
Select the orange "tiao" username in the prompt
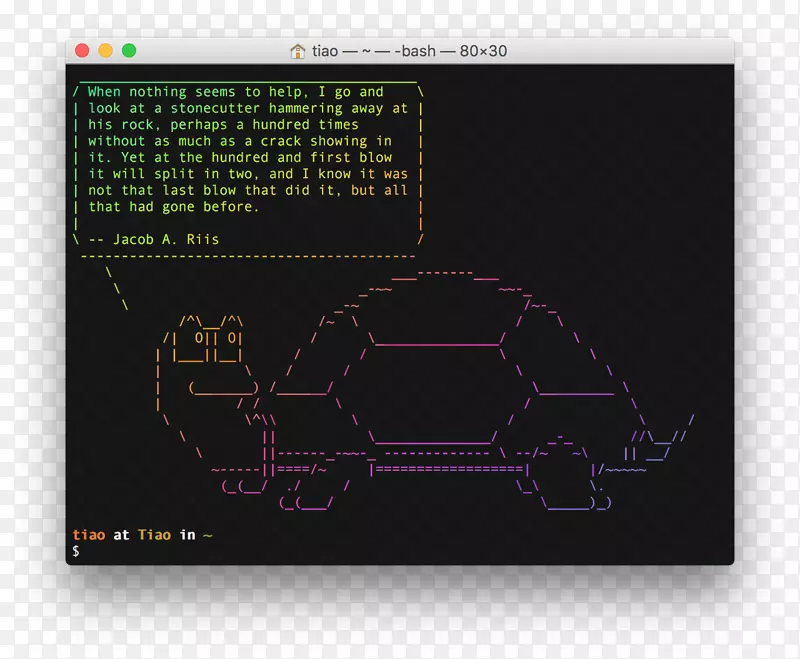coord(90,534)
